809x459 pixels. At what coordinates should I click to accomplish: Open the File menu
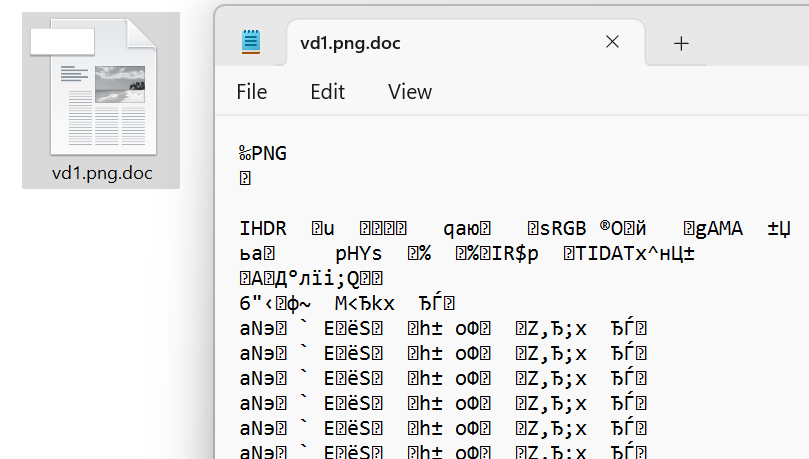click(252, 92)
